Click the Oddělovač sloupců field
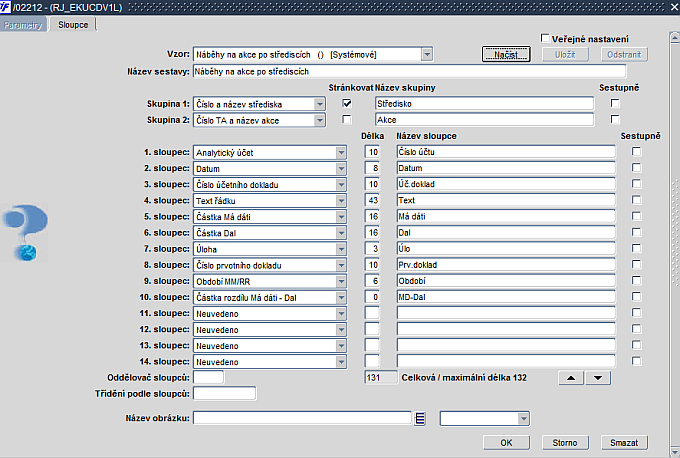Viewport: 680px width, 458px height. (209, 377)
